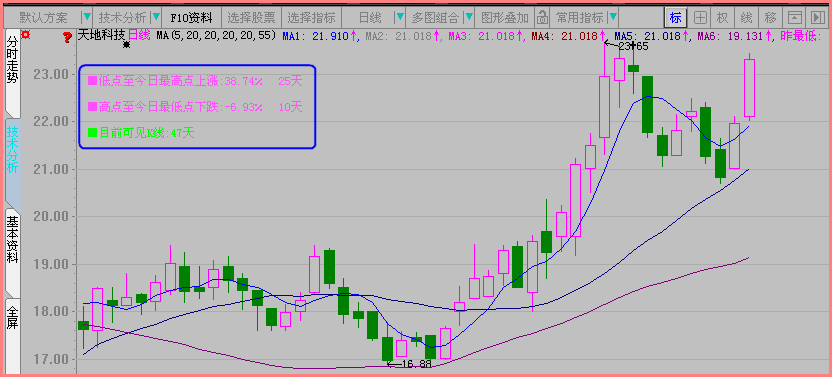Click the lock icon next to 图形叠加
This screenshot has width=832, height=377.
click(x=542, y=18)
